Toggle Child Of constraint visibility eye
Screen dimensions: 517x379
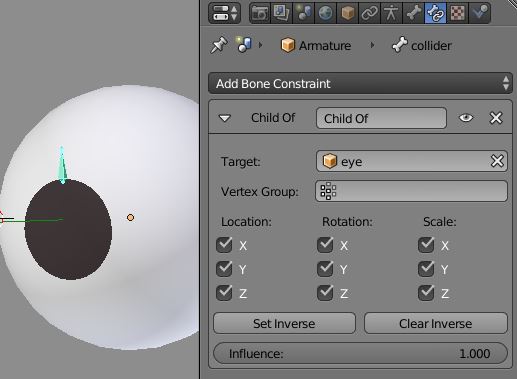(466, 118)
